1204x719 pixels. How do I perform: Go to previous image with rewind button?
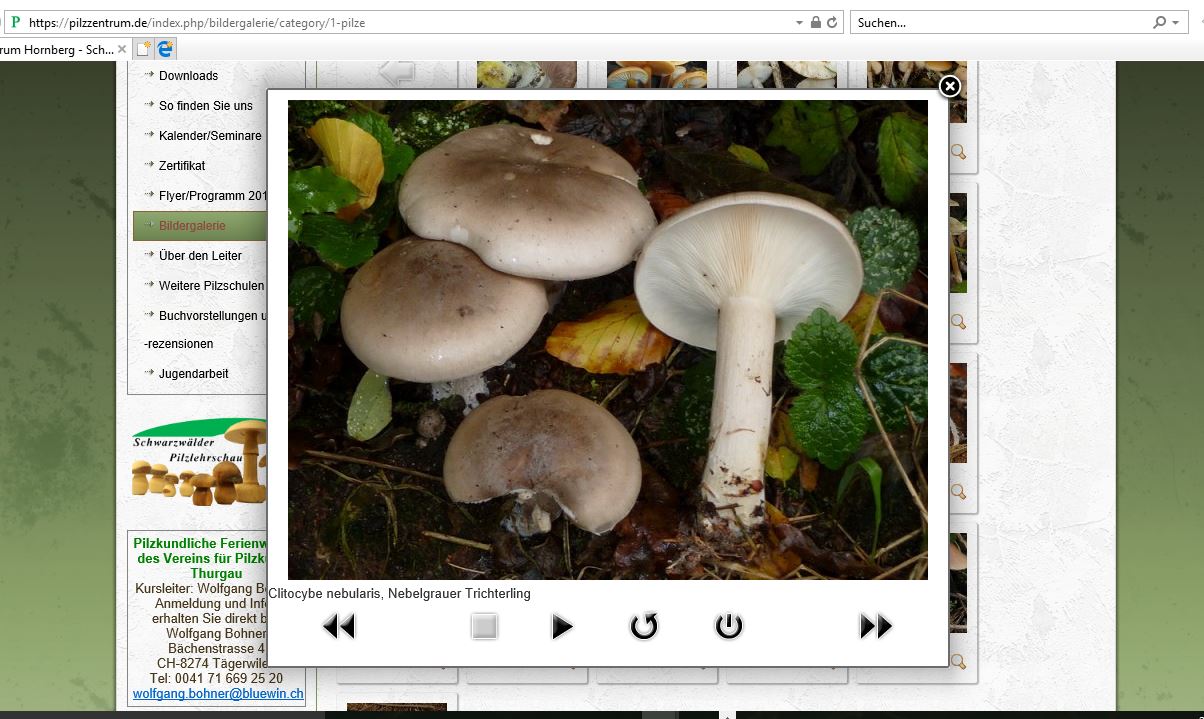pyautogui.click(x=339, y=627)
